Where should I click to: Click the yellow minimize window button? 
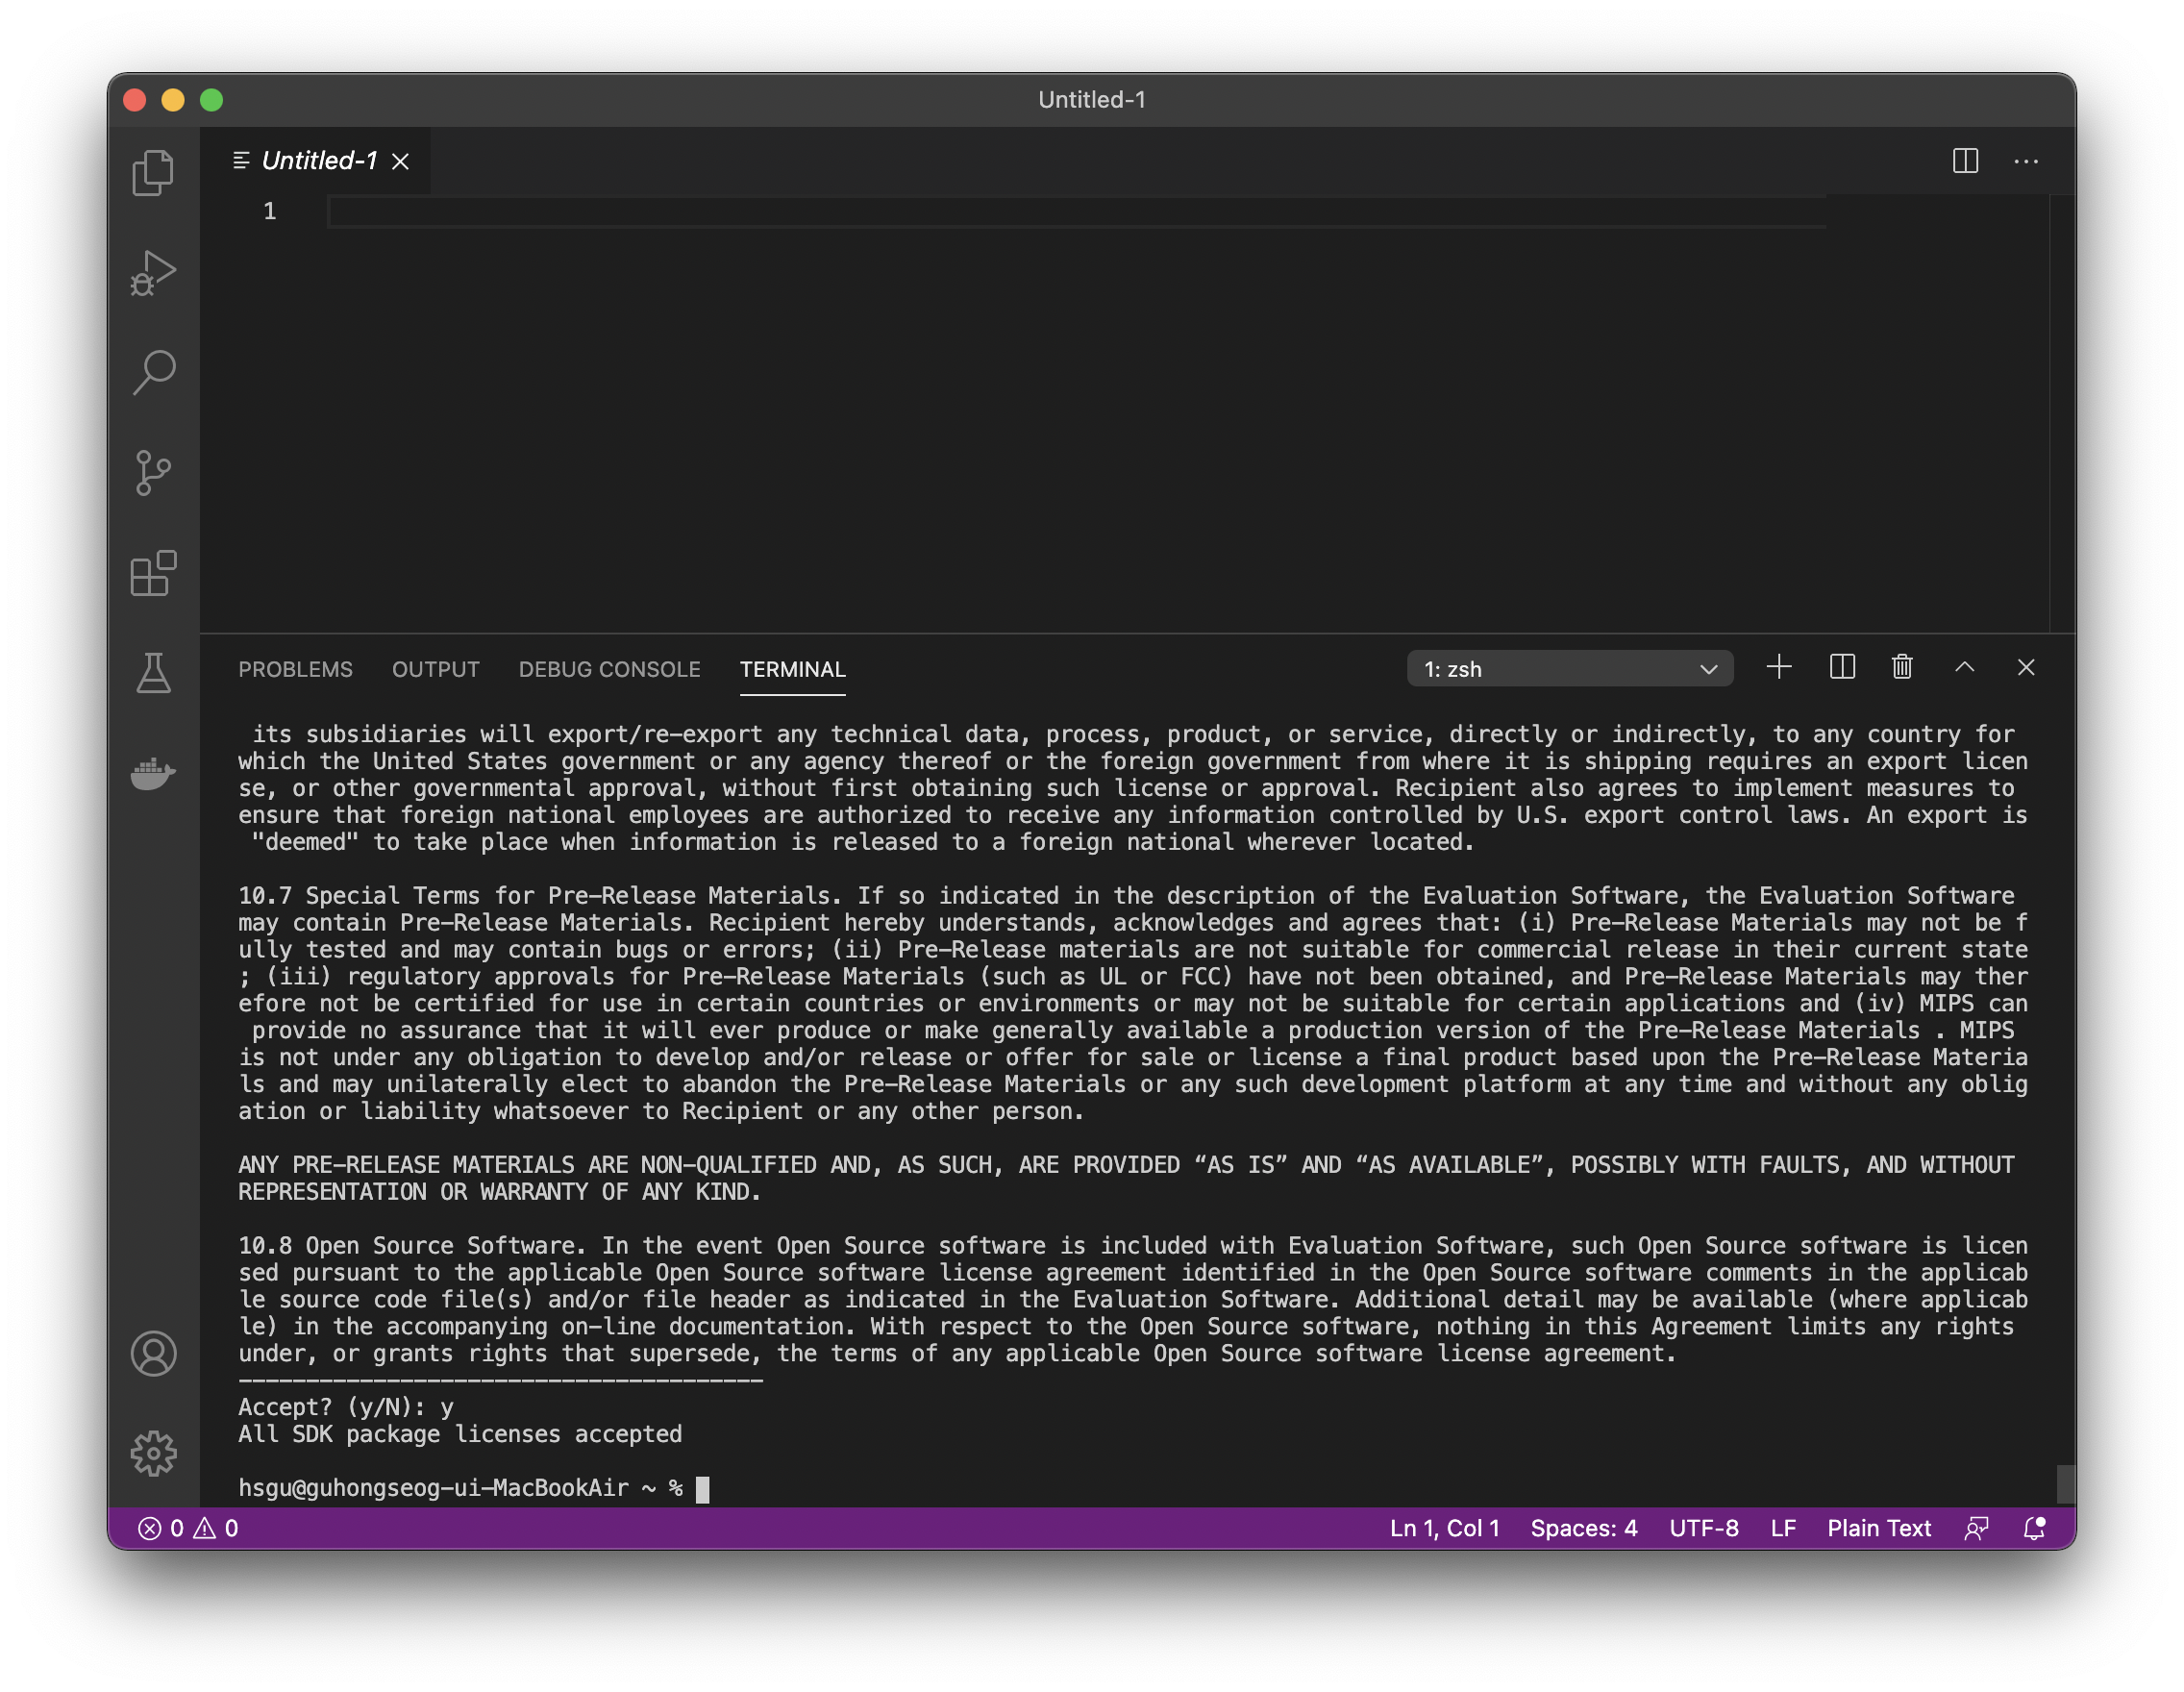tap(173, 100)
